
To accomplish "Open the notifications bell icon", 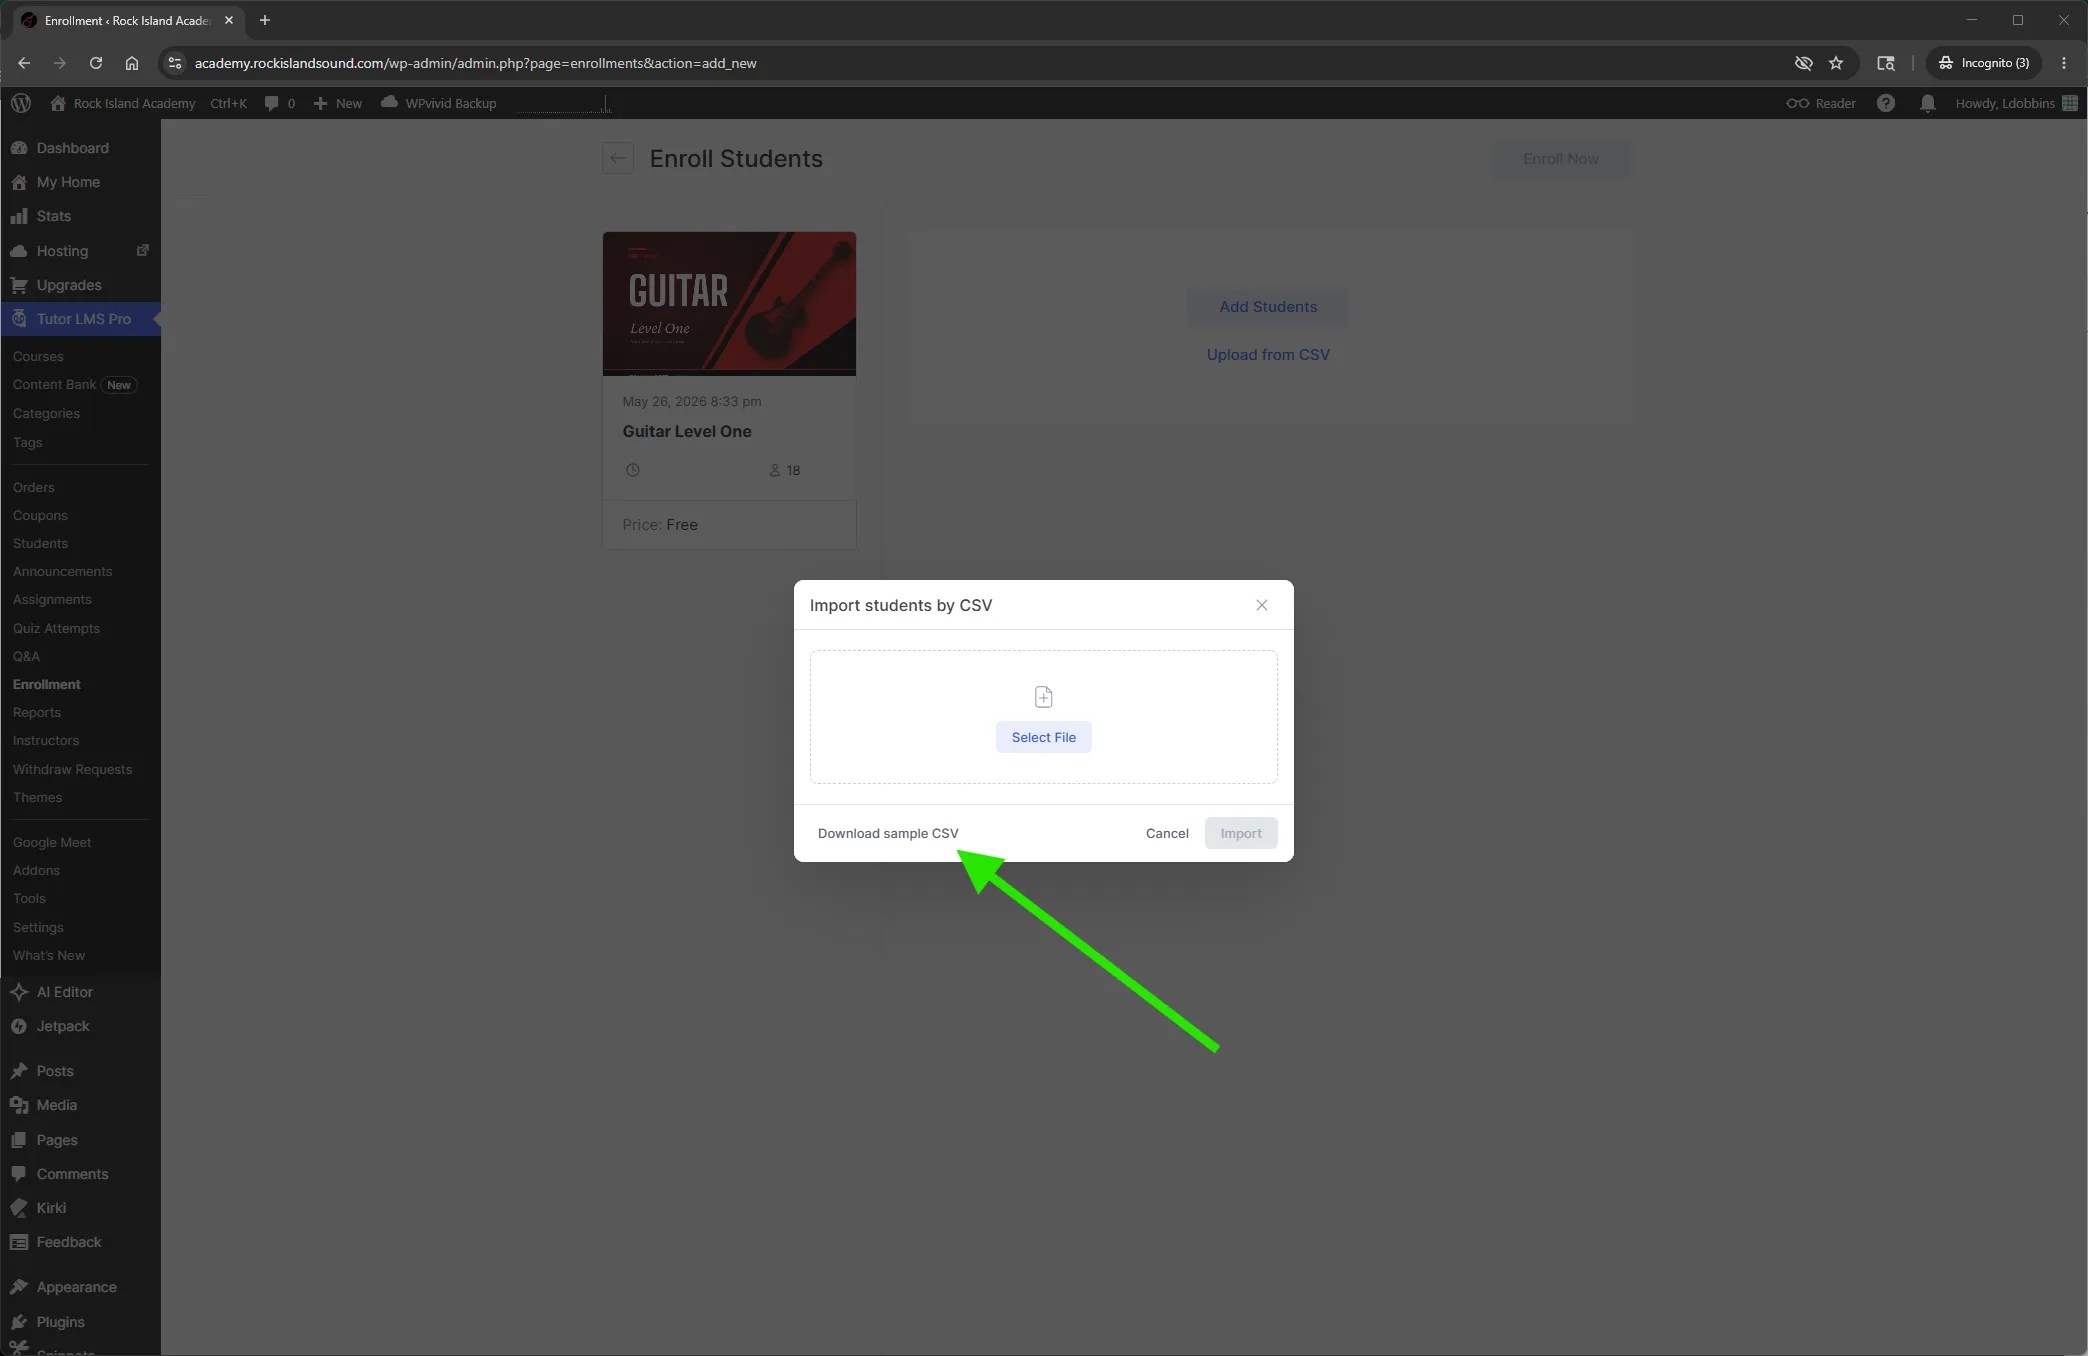I will (1928, 103).
